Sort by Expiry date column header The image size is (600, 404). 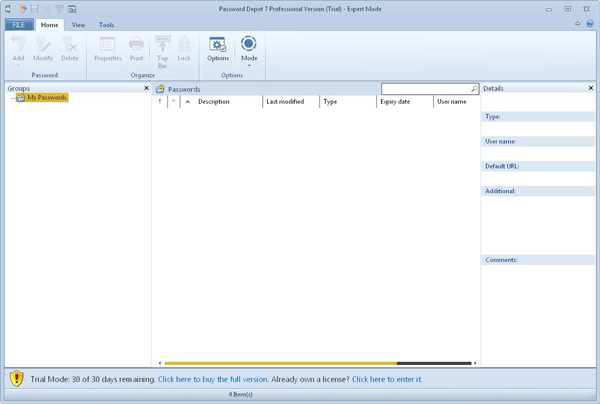click(404, 101)
